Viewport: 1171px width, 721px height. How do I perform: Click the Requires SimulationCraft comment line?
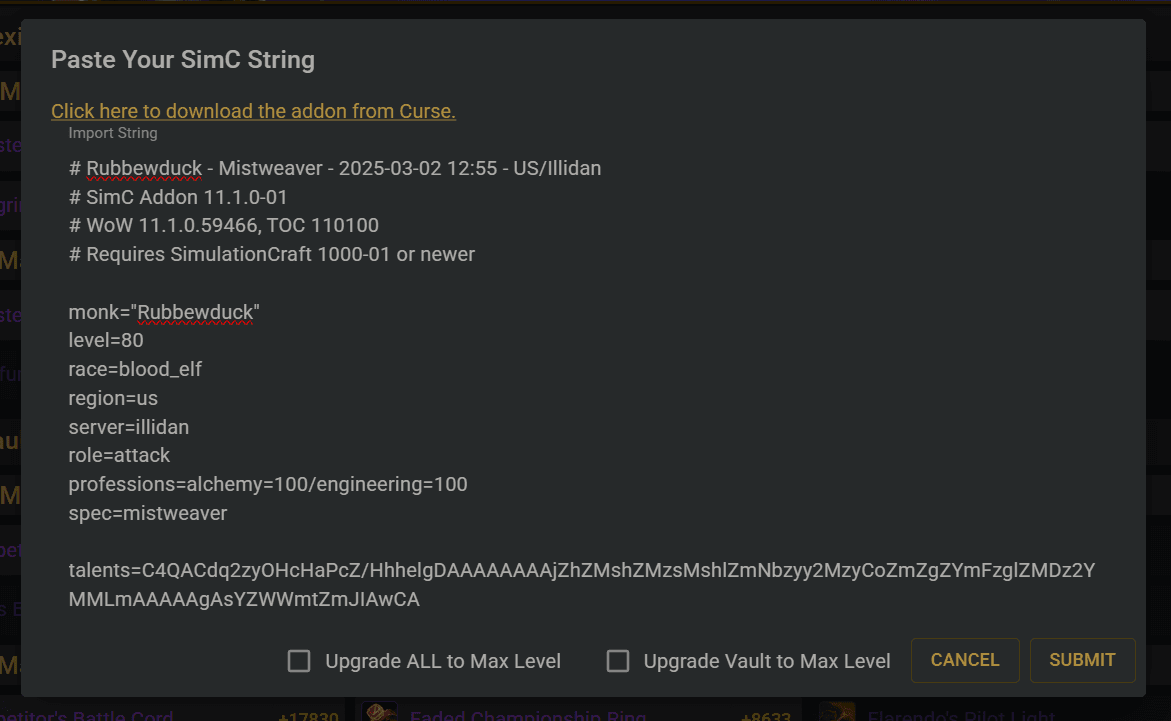coord(272,255)
